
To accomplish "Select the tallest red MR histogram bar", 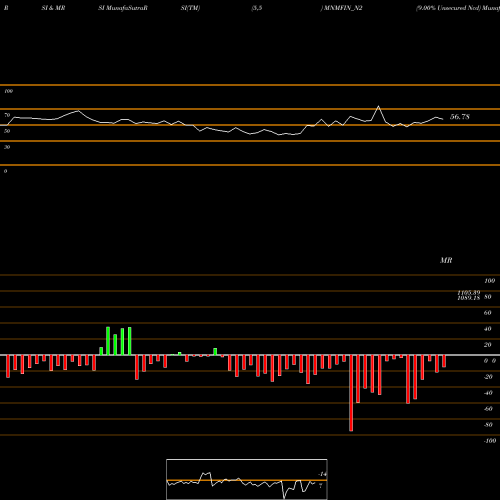I will click(351, 393).
